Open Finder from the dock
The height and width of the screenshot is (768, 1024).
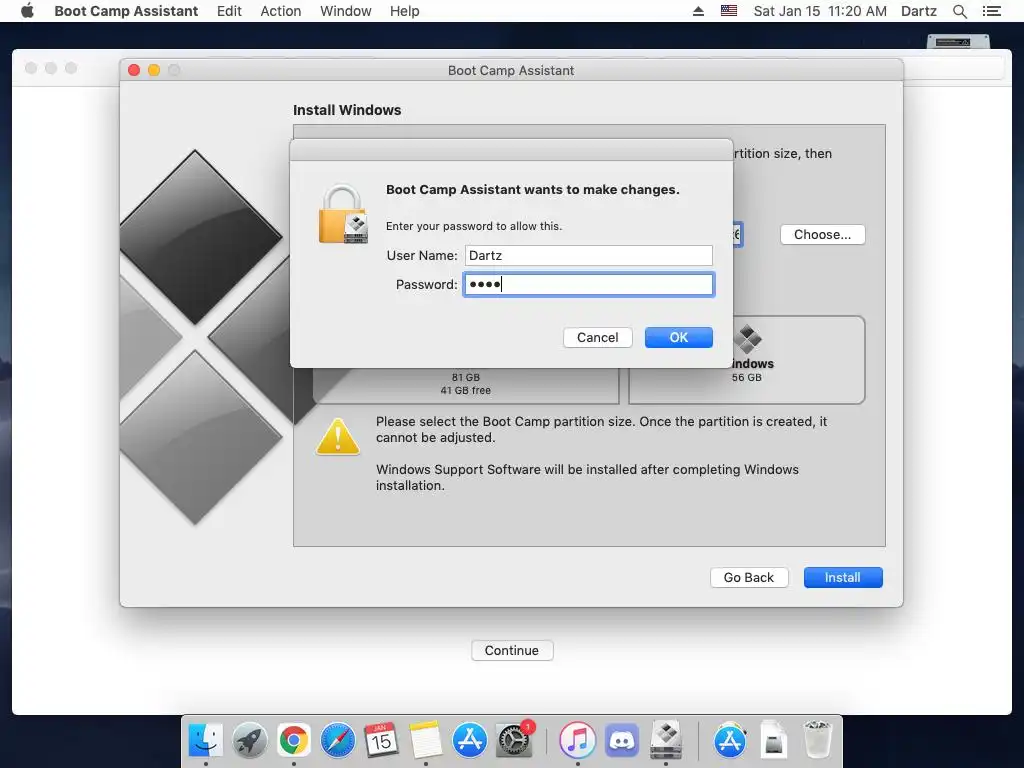pyautogui.click(x=206, y=741)
